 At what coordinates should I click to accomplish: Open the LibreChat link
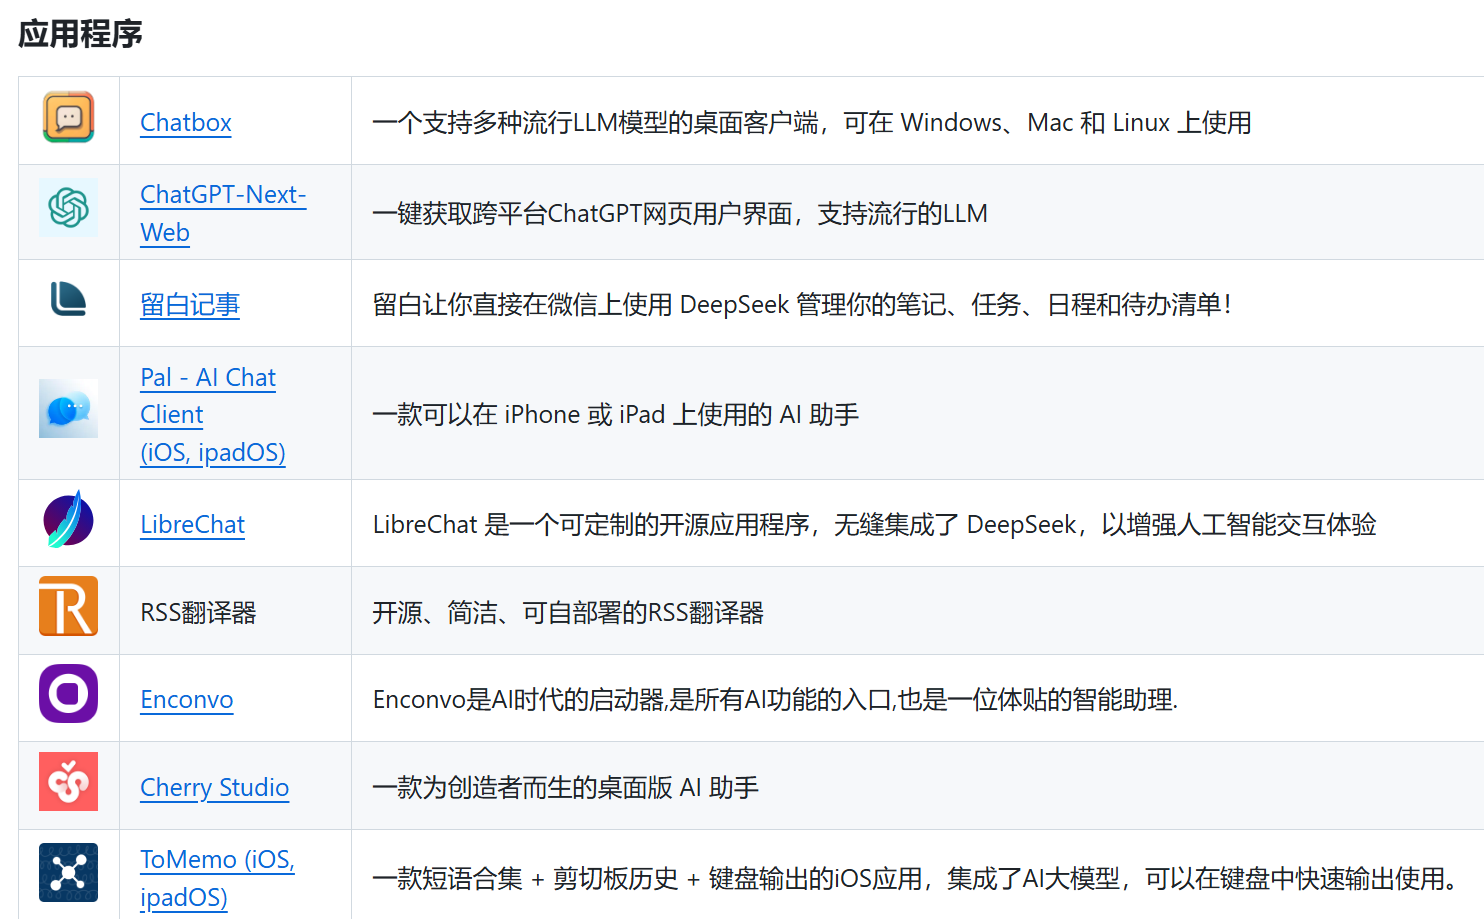(x=193, y=525)
